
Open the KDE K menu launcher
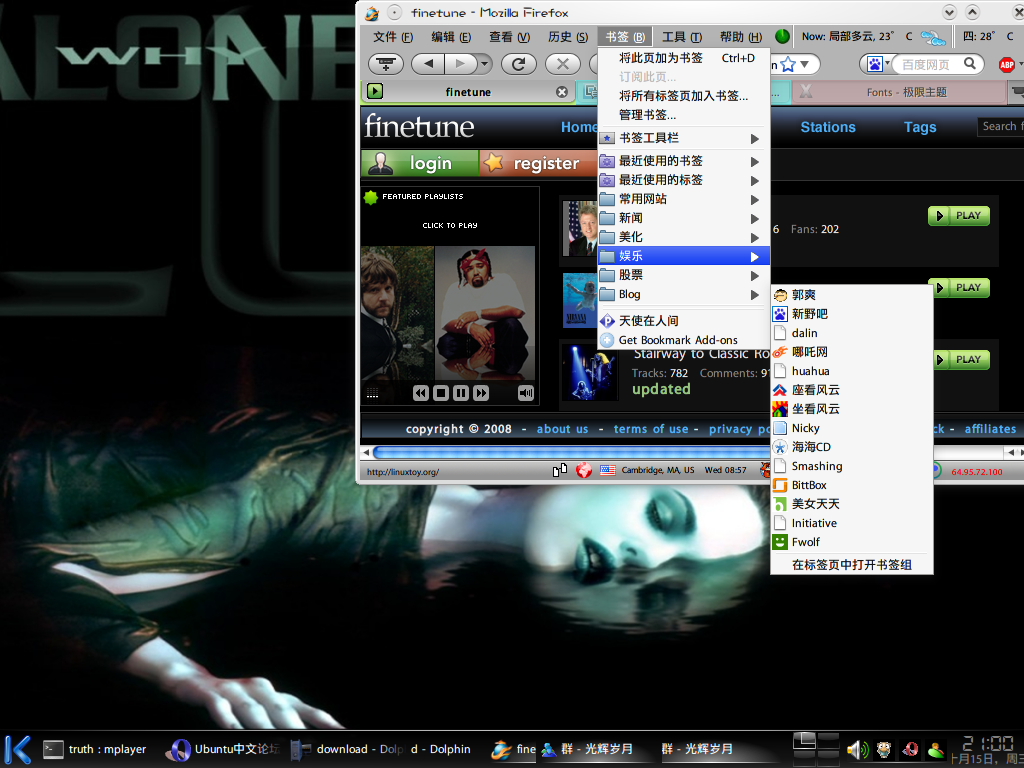(17, 748)
